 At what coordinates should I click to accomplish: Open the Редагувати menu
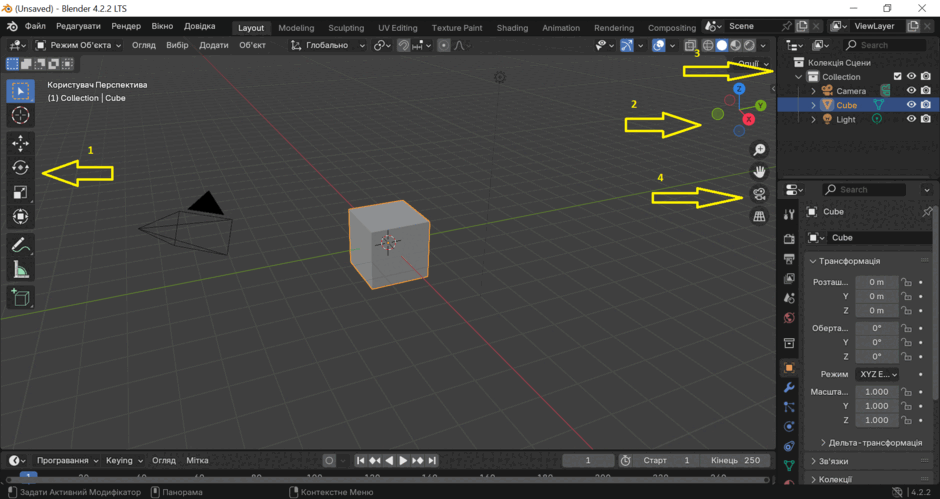click(x=79, y=26)
